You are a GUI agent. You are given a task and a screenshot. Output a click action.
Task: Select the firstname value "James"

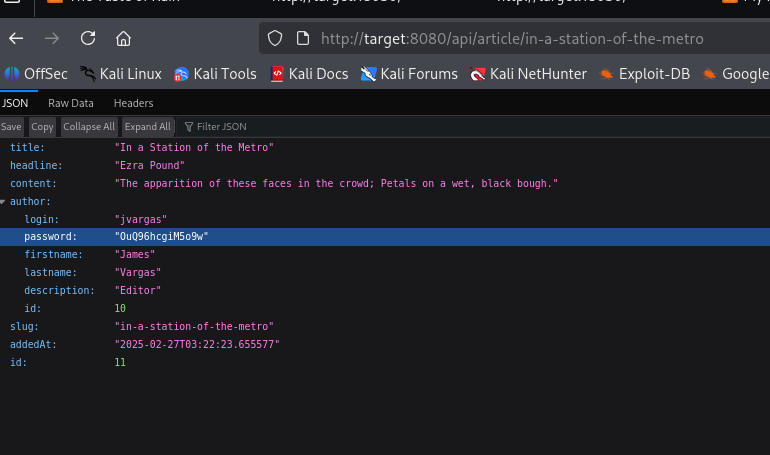[x=135, y=255]
